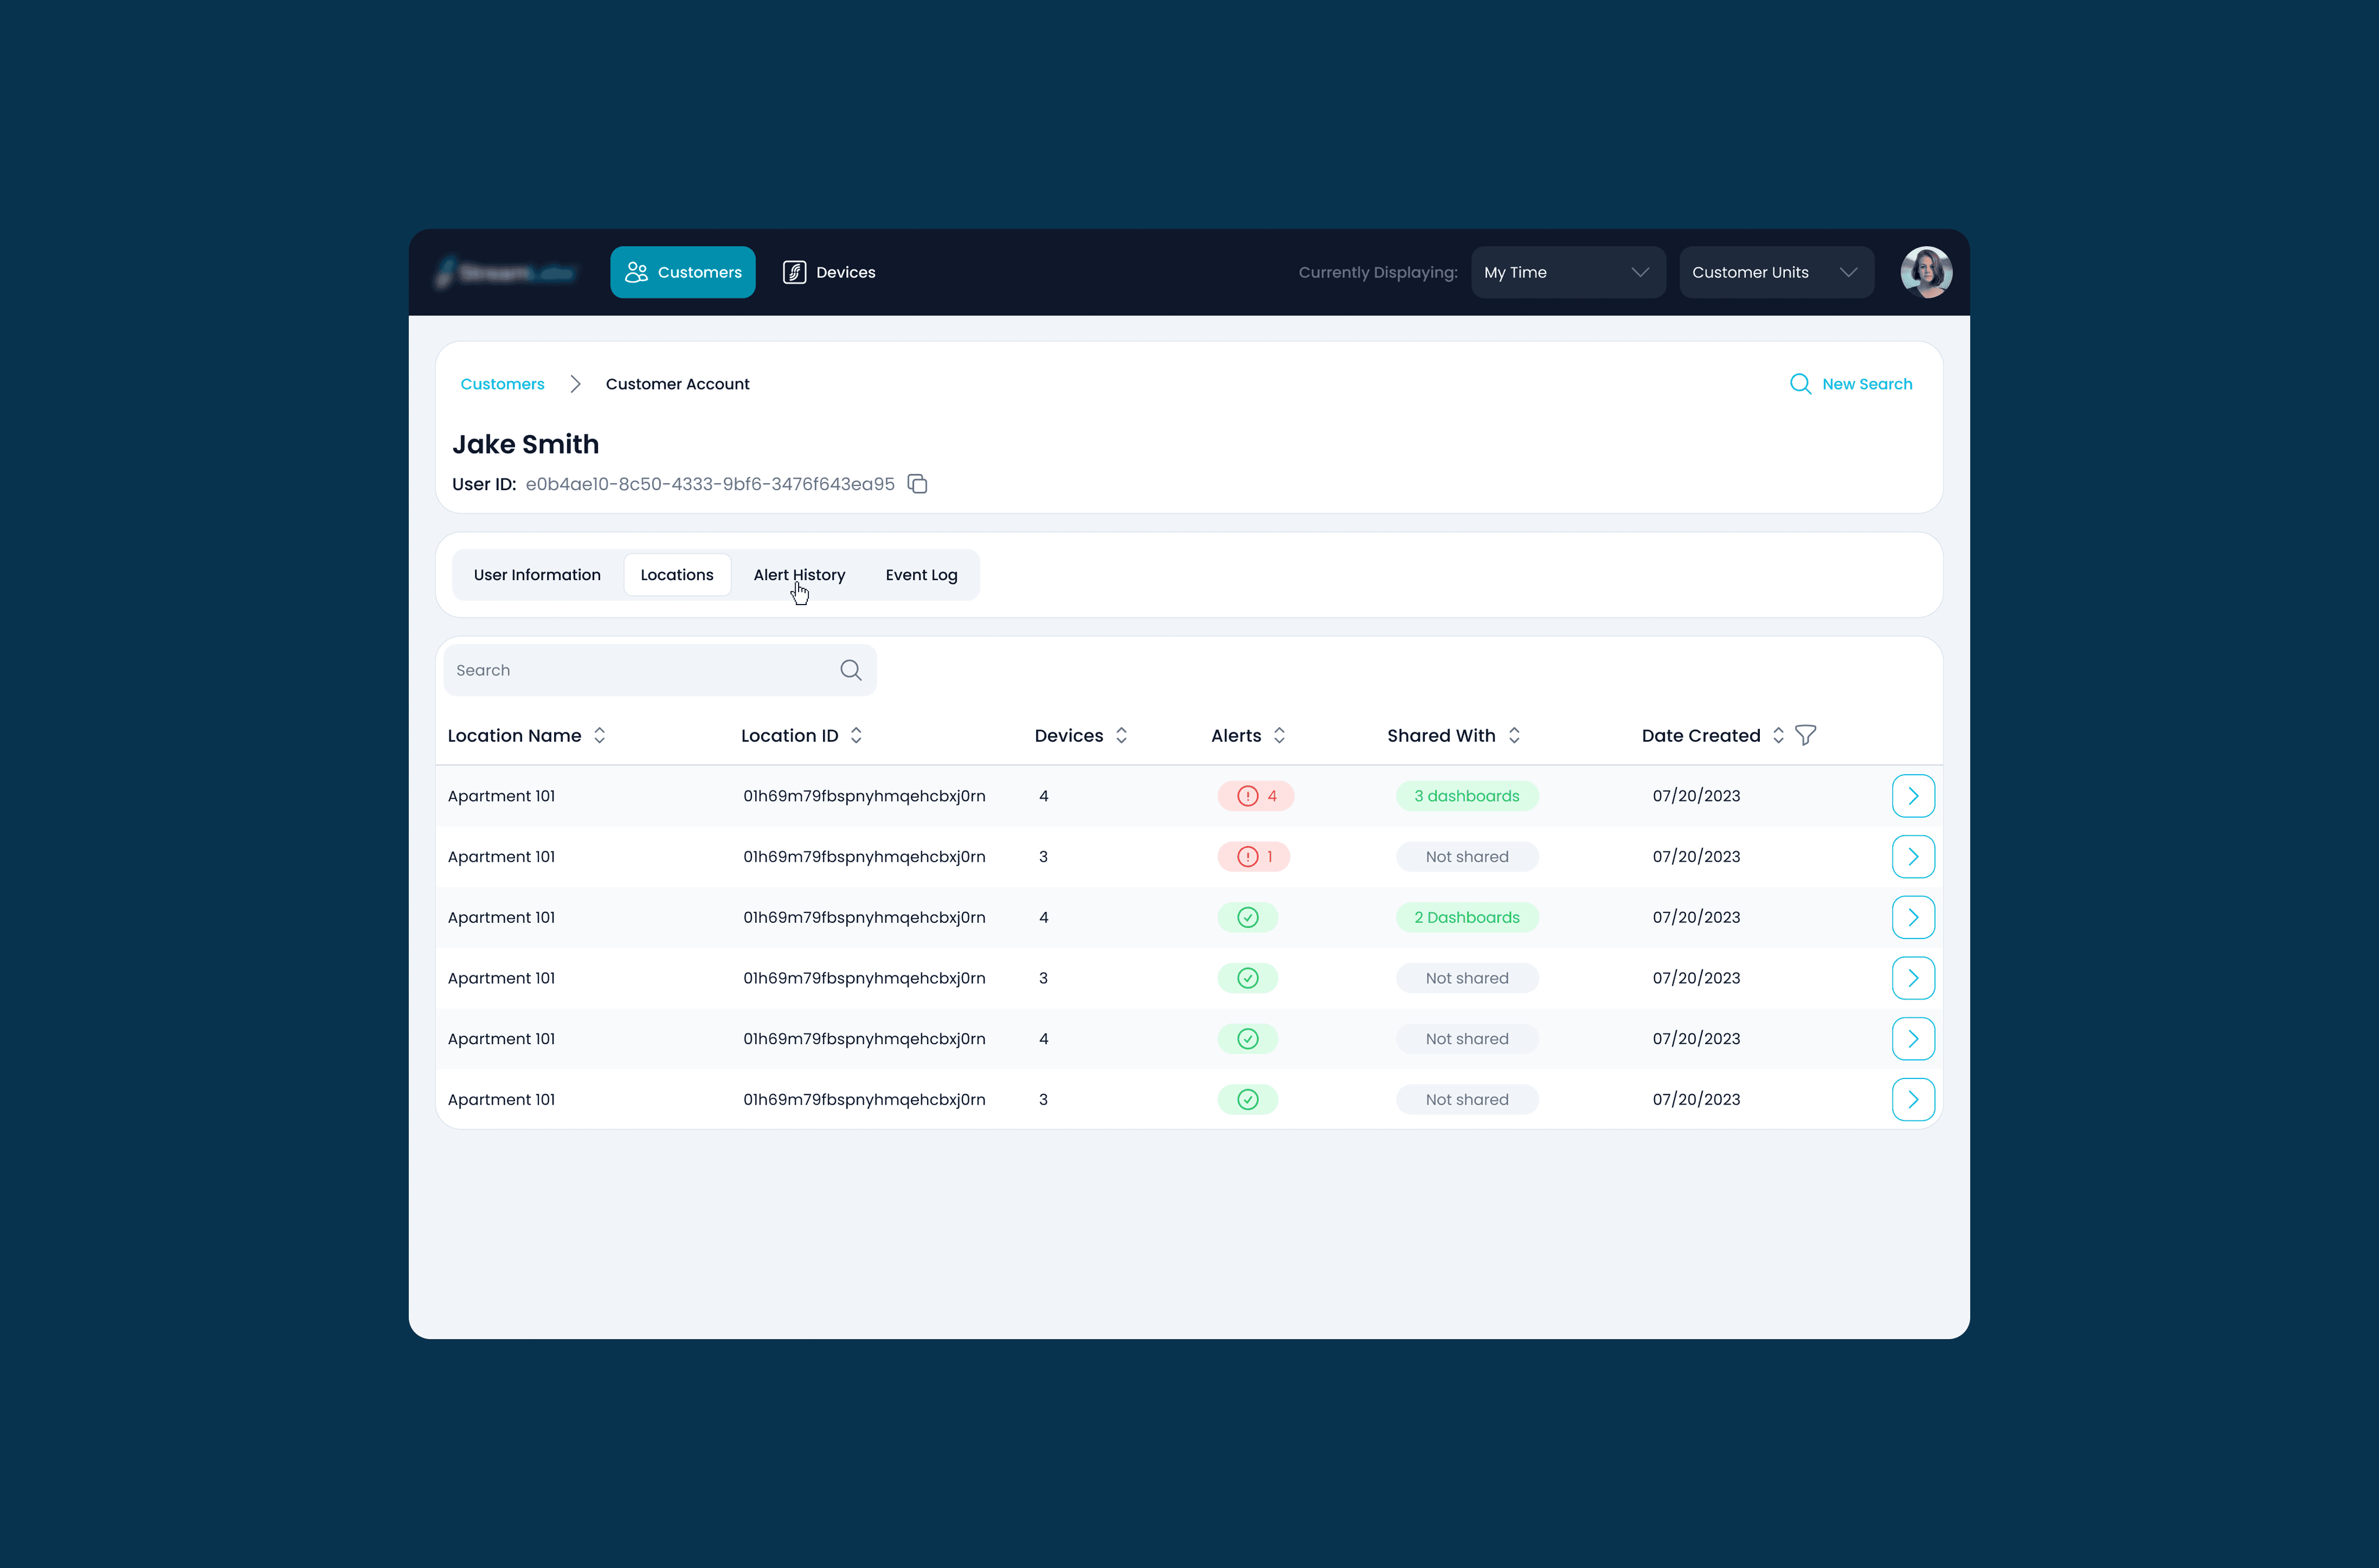2379x1568 pixels.
Task: Click the New Search link
Action: 1851,384
